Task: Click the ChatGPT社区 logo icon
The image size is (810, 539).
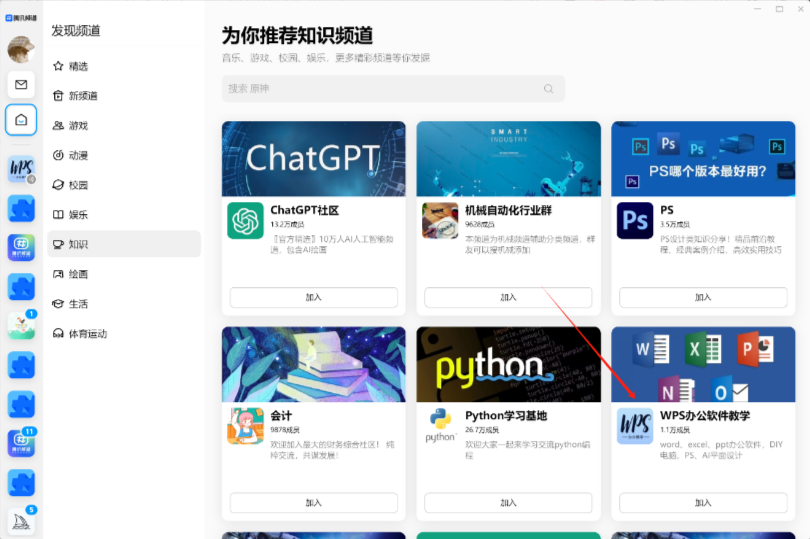Action: (245, 221)
